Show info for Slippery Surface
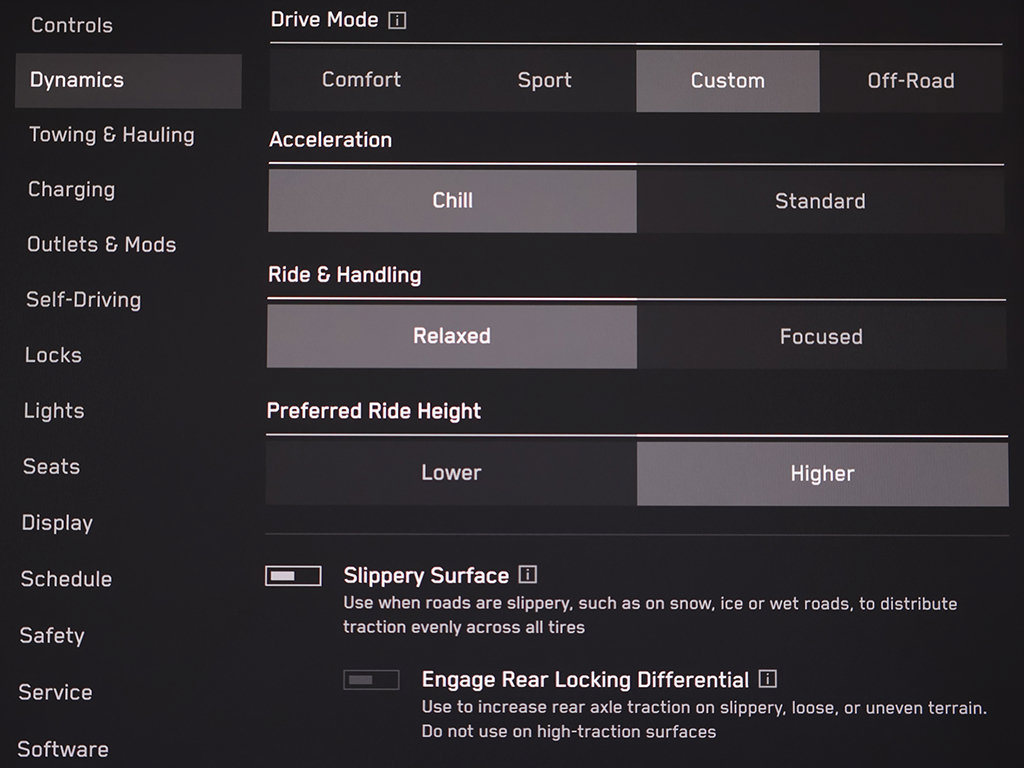Viewport: 1024px width, 768px height. pyautogui.click(x=528, y=575)
